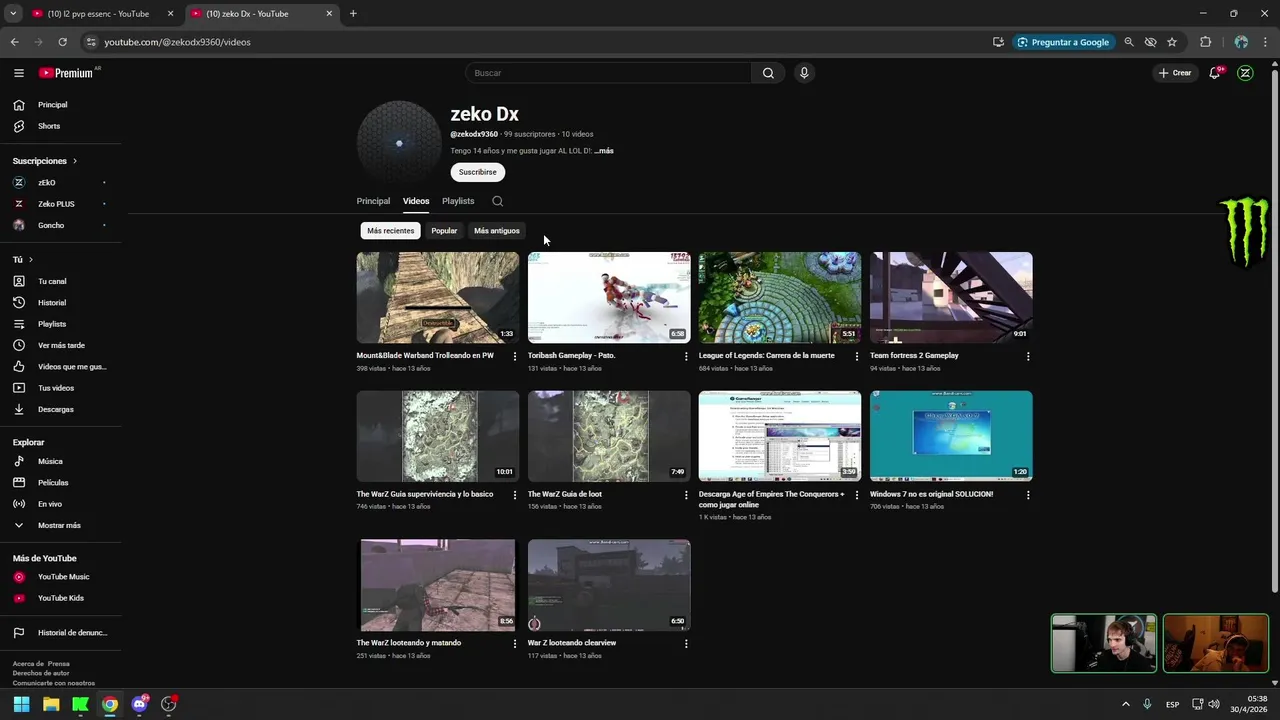Click the Crear button

pos(1175,73)
